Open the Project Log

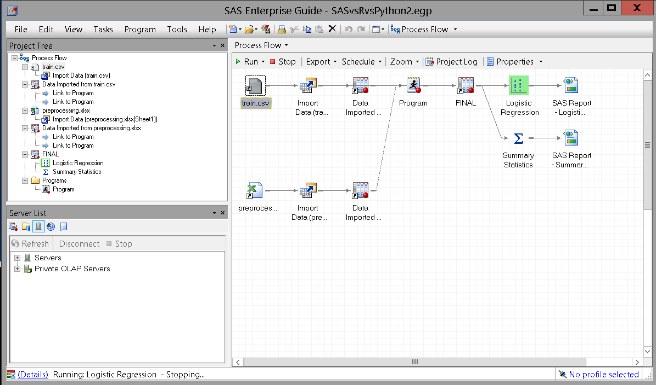click(x=451, y=62)
